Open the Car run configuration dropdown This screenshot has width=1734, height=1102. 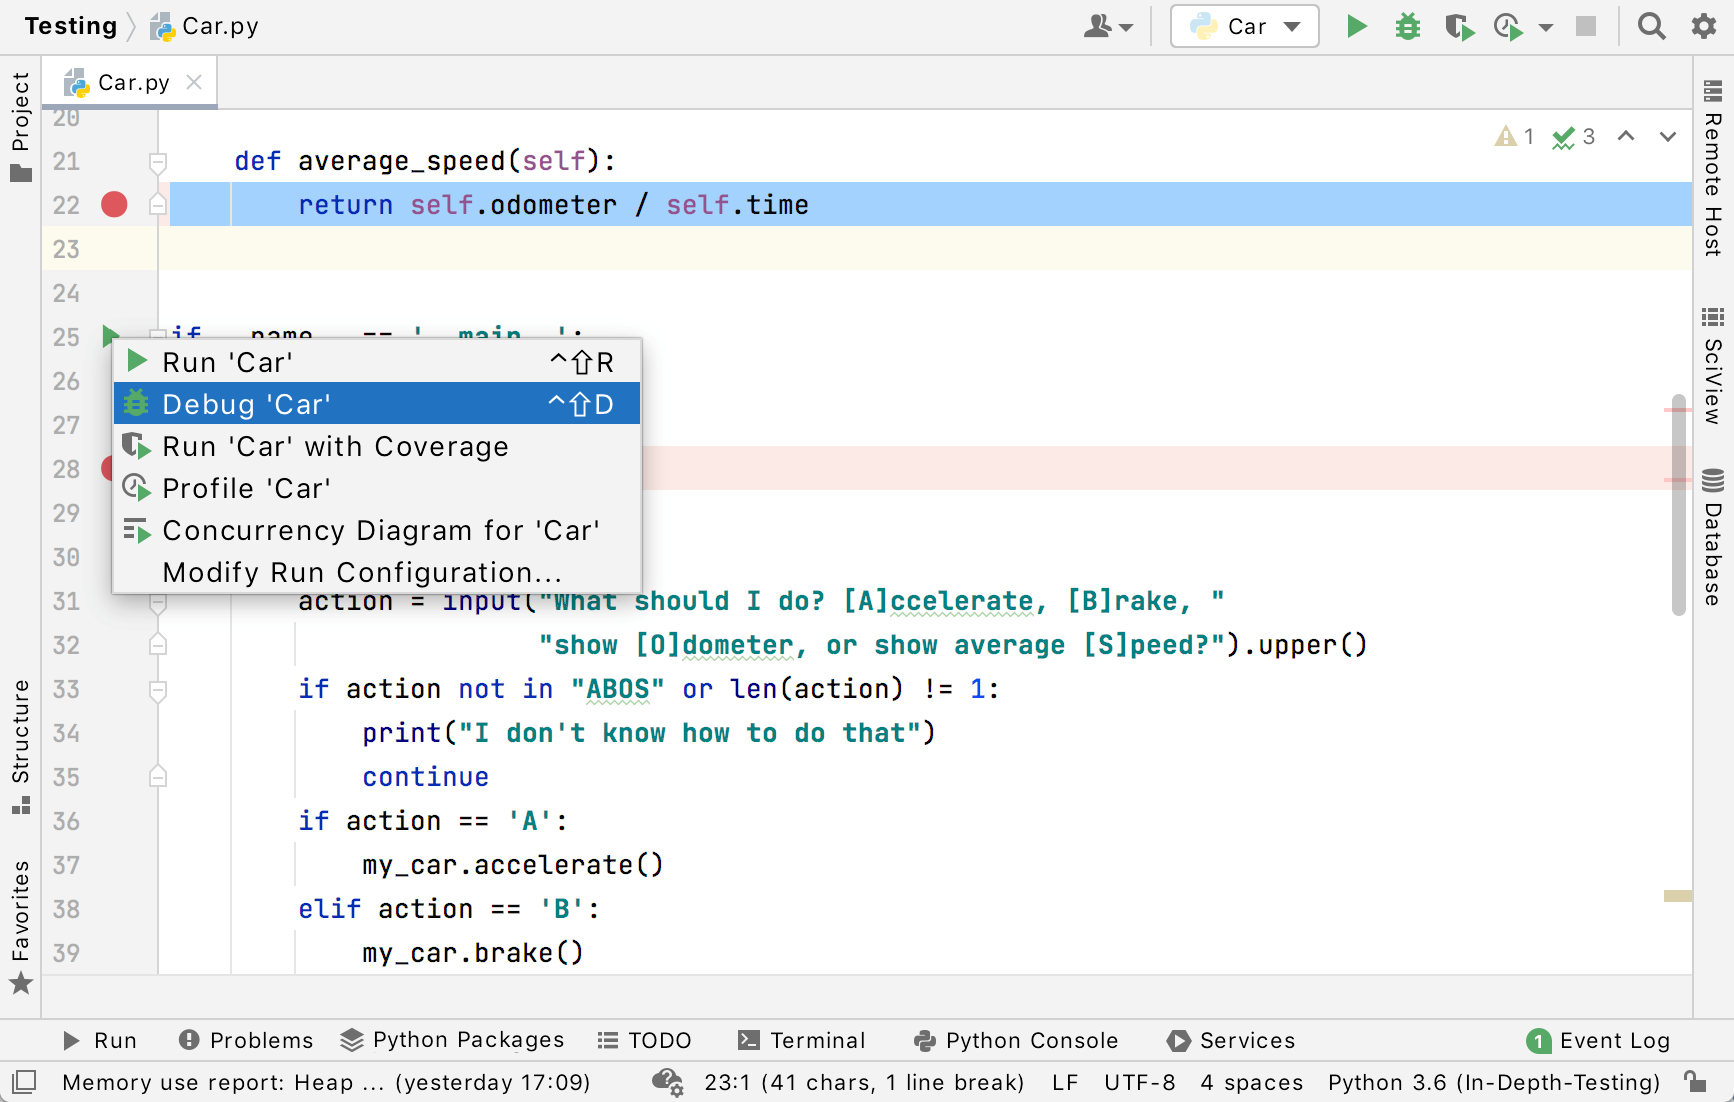1245,26
